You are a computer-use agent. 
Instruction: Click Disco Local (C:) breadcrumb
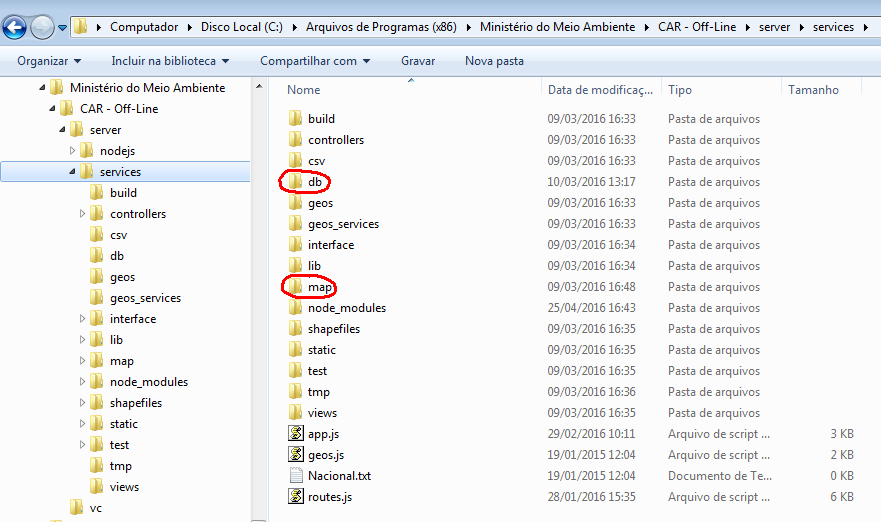coord(242,27)
